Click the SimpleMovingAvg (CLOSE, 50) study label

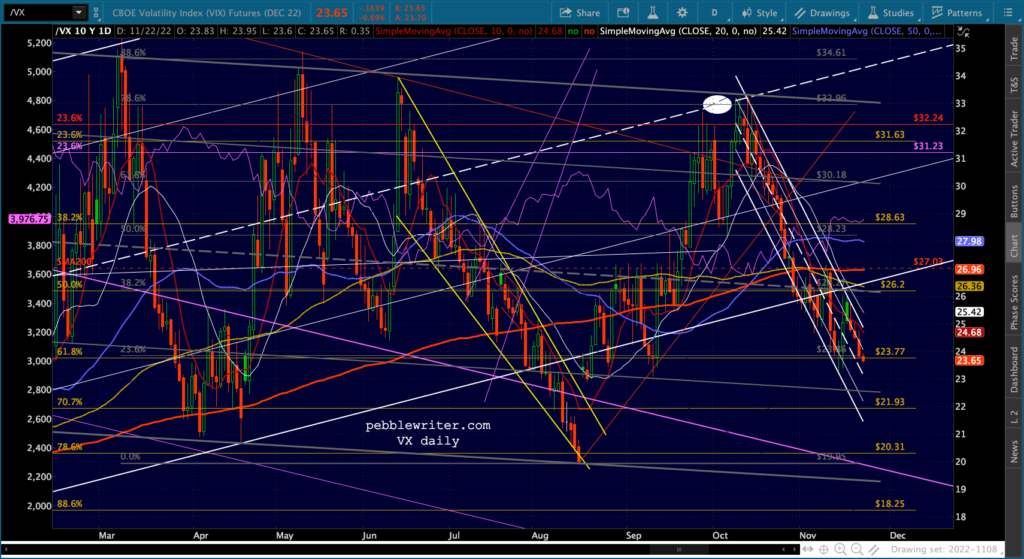click(x=866, y=31)
